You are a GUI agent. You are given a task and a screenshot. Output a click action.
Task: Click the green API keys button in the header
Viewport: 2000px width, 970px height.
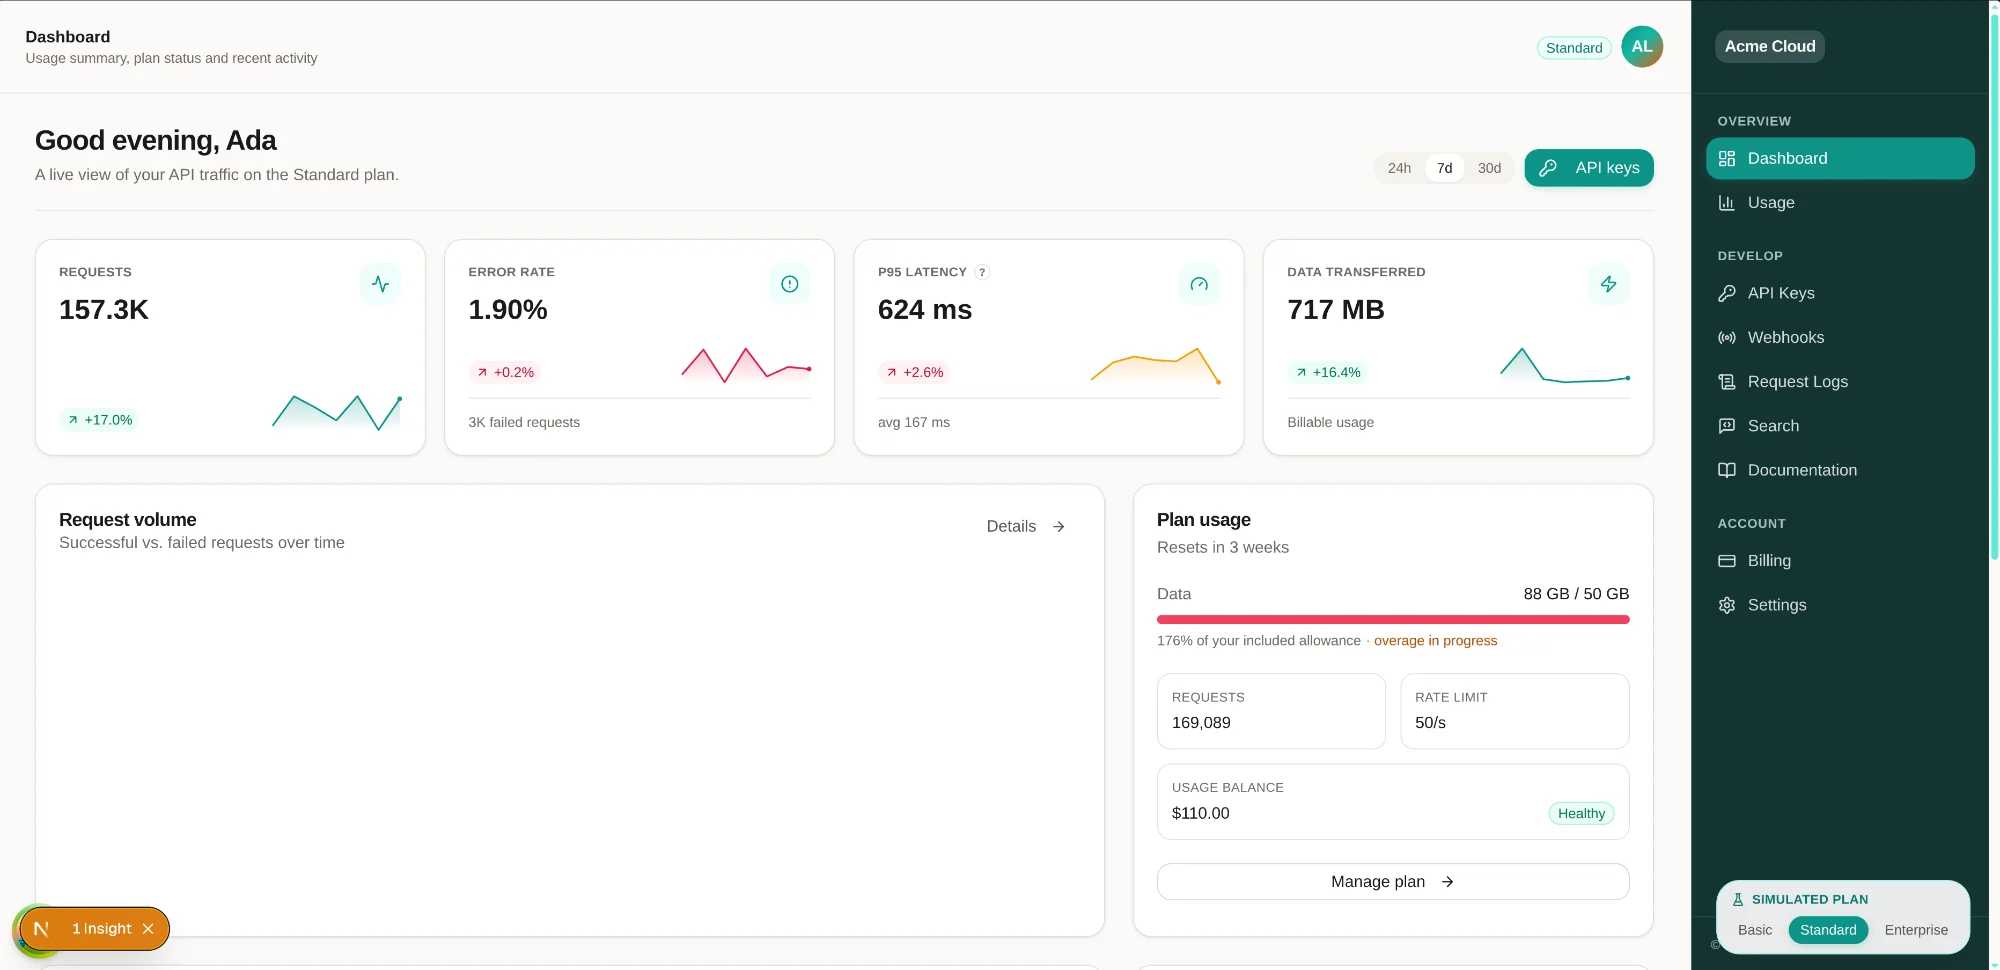1589,168
